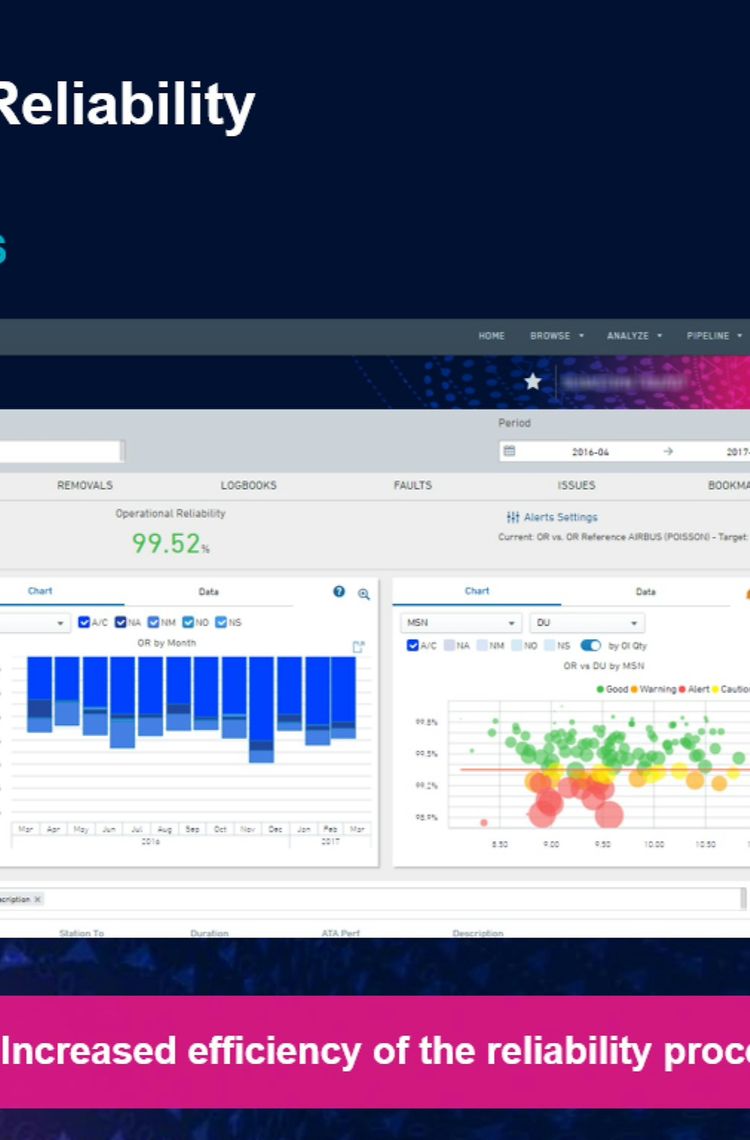This screenshot has height=1140, width=750.
Task: Open the Alerts Settings link
Action: coord(560,517)
